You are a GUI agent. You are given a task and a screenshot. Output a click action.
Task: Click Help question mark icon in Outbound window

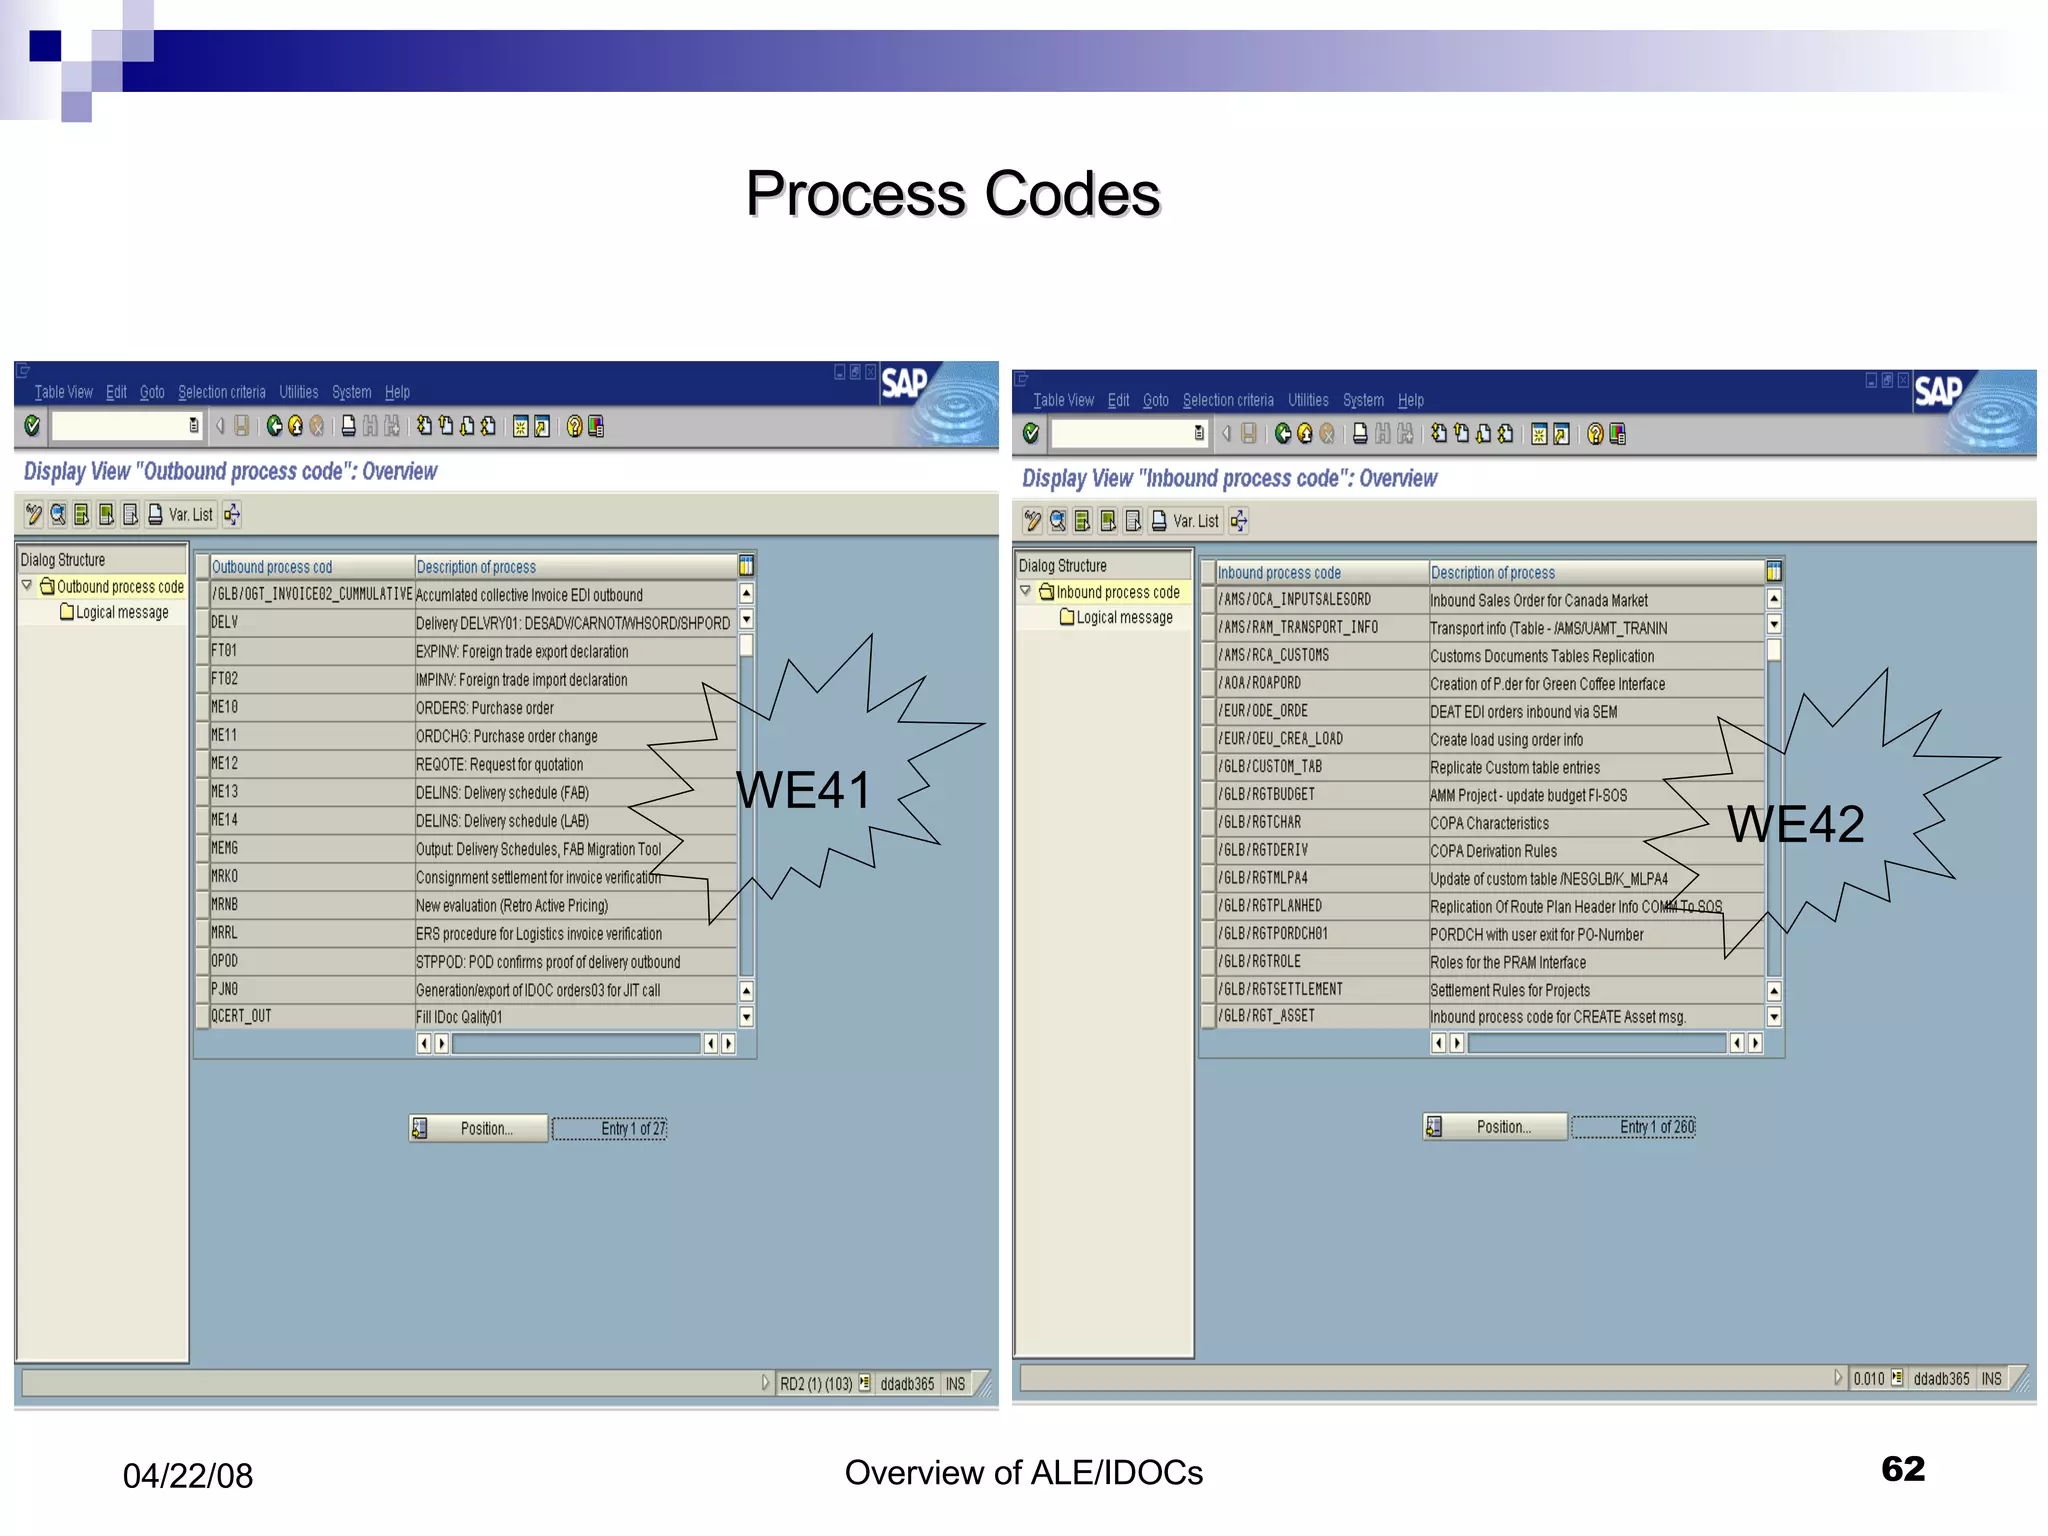(574, 427)
